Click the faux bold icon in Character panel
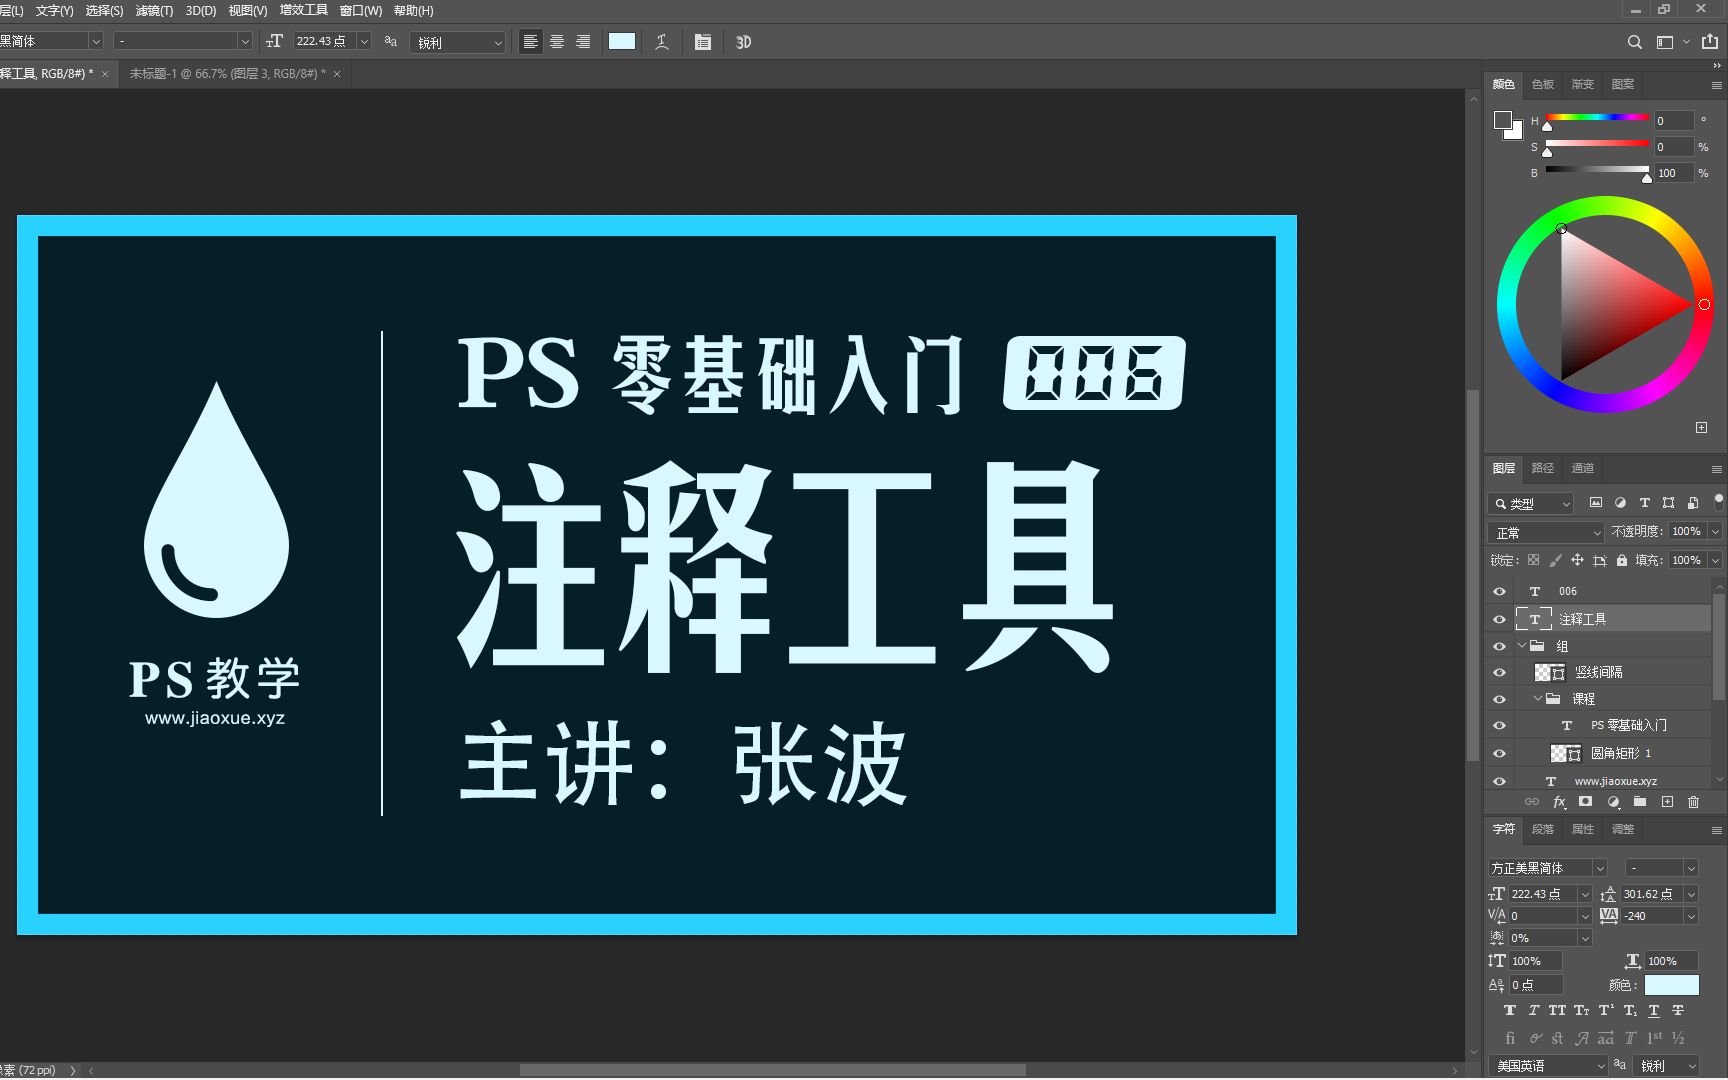Viewport: 1728px width, 1080px height. coord(1510,1010)
